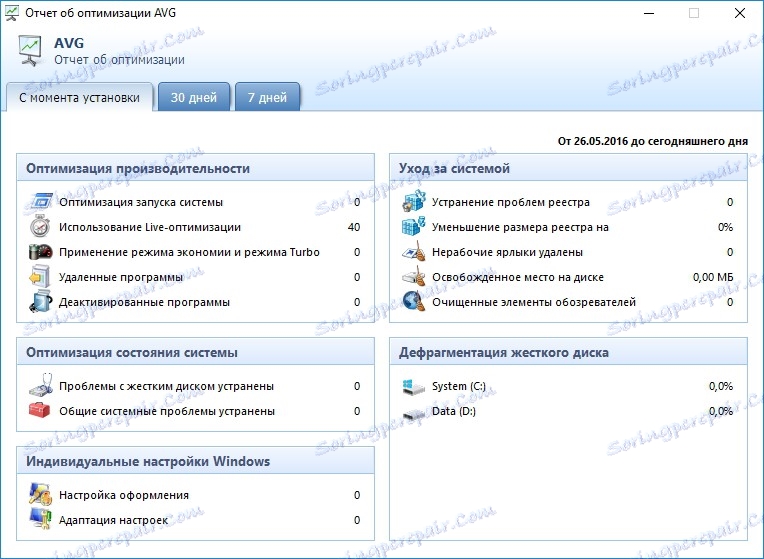Screen dimensions: 764x559
Task: Click Проблемы с жестким диском устранены
Action: 166,386
